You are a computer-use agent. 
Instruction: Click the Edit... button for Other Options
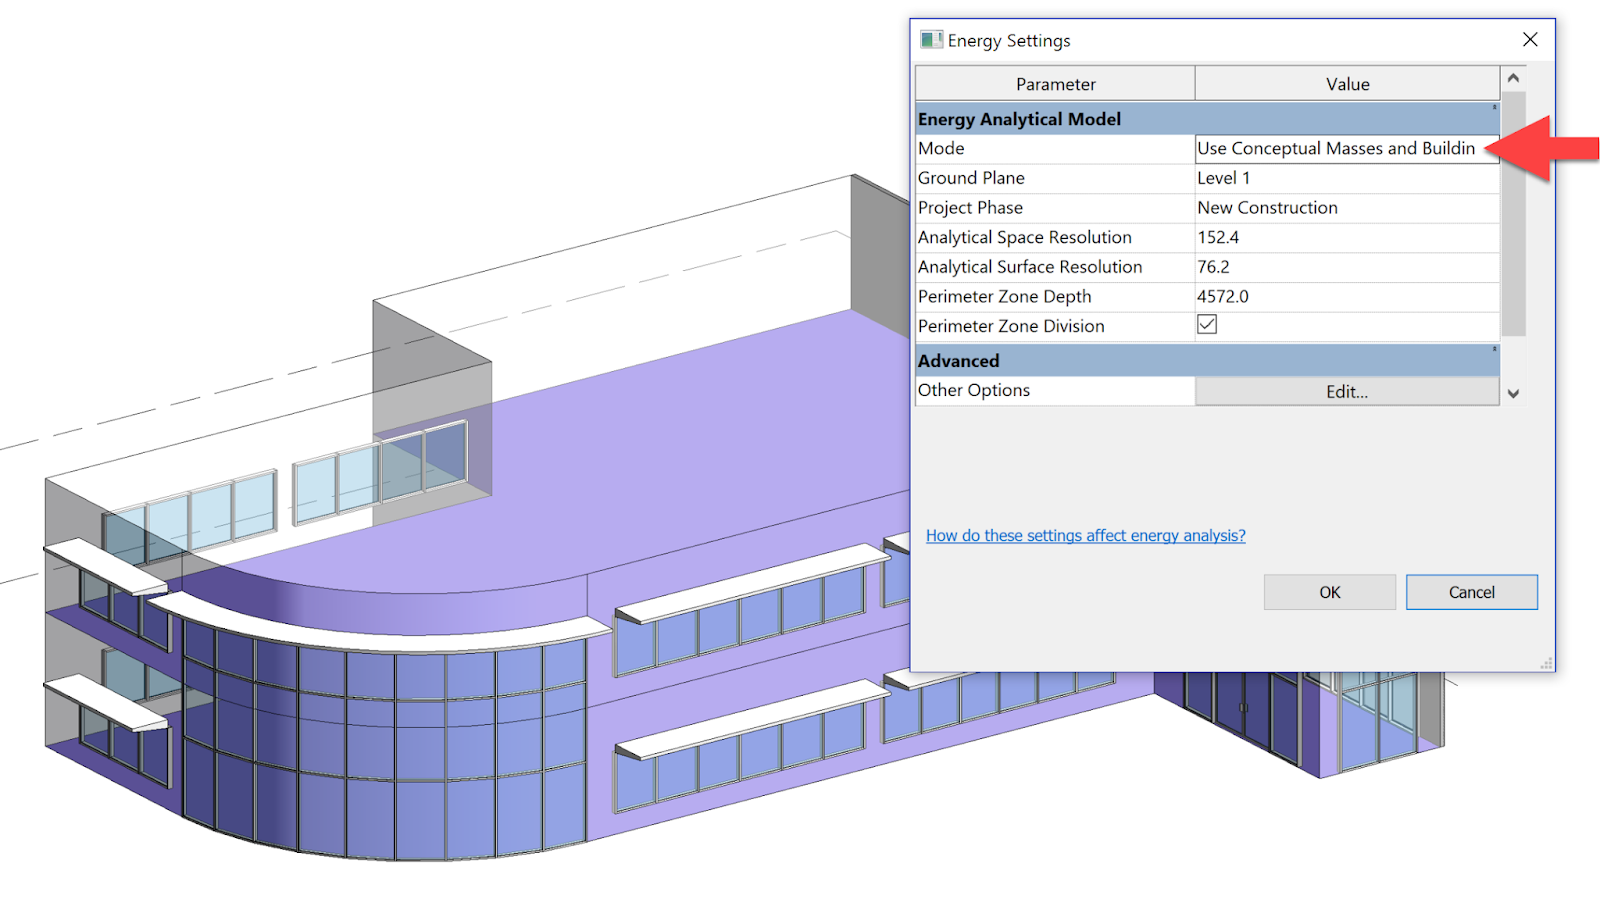point(1347,391)
